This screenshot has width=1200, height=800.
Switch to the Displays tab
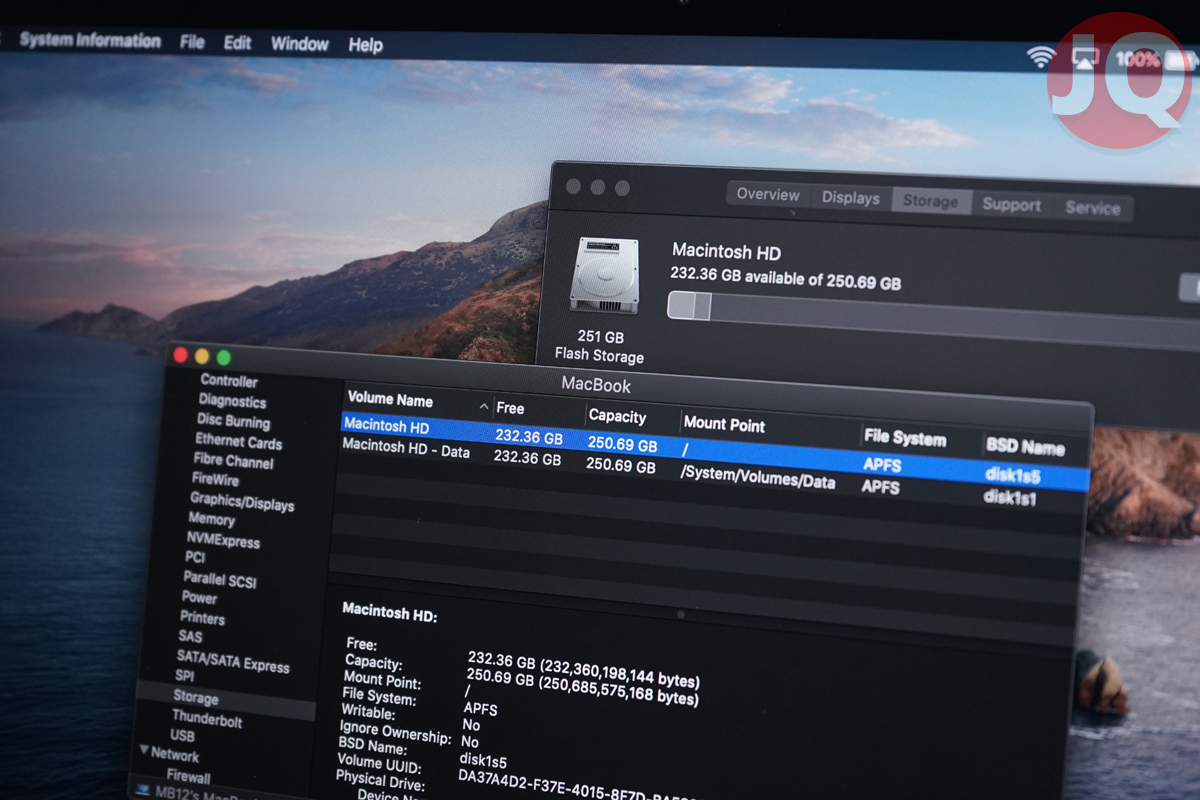click(x=850, y=198)
